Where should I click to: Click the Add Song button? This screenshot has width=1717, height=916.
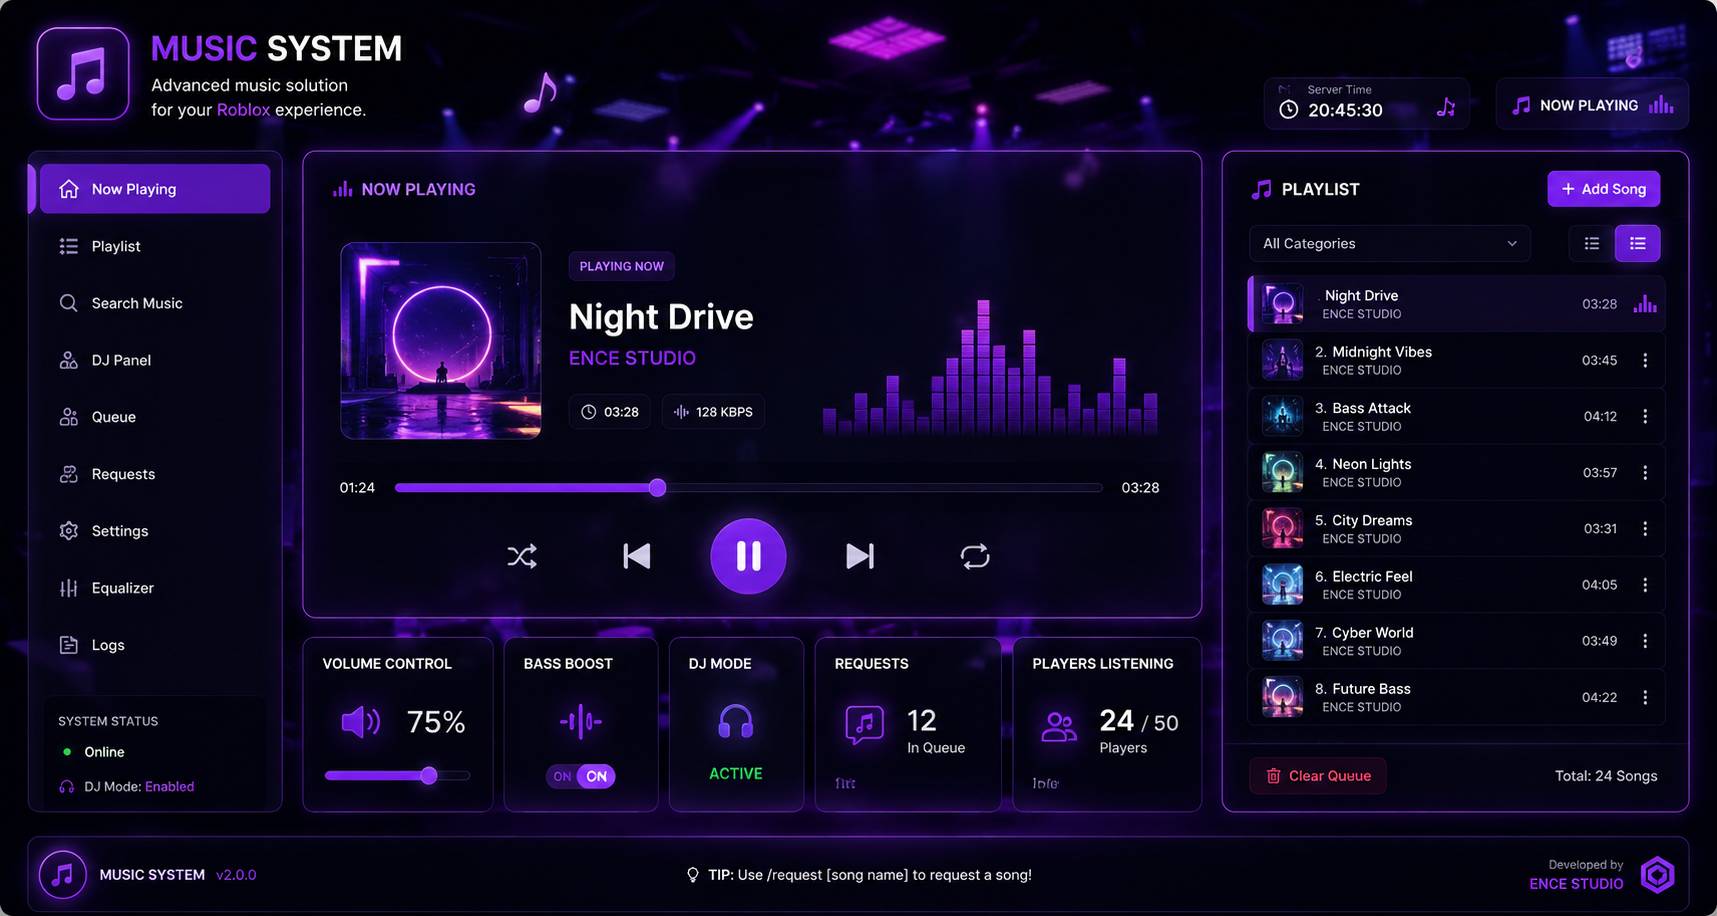1604,189
